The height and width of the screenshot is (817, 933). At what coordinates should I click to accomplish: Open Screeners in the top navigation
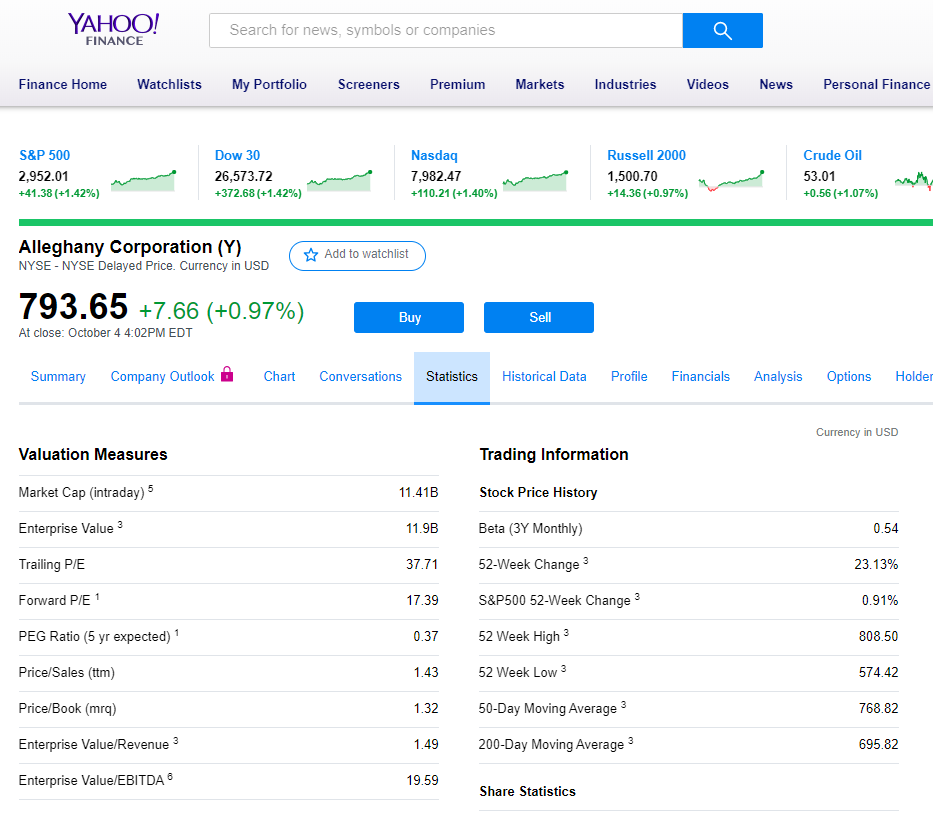click(x=368, y=85)
